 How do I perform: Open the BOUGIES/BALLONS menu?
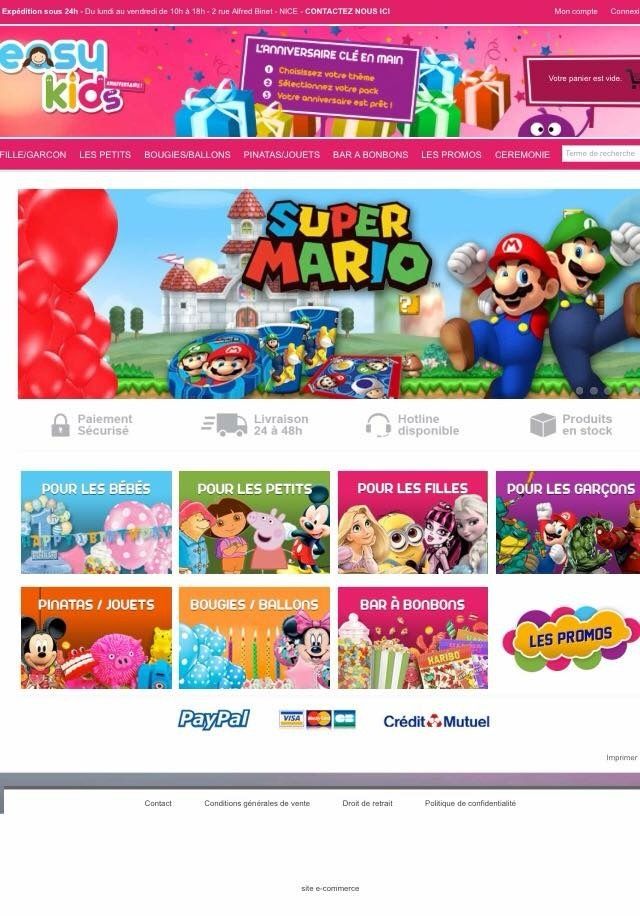coord(187,155)
